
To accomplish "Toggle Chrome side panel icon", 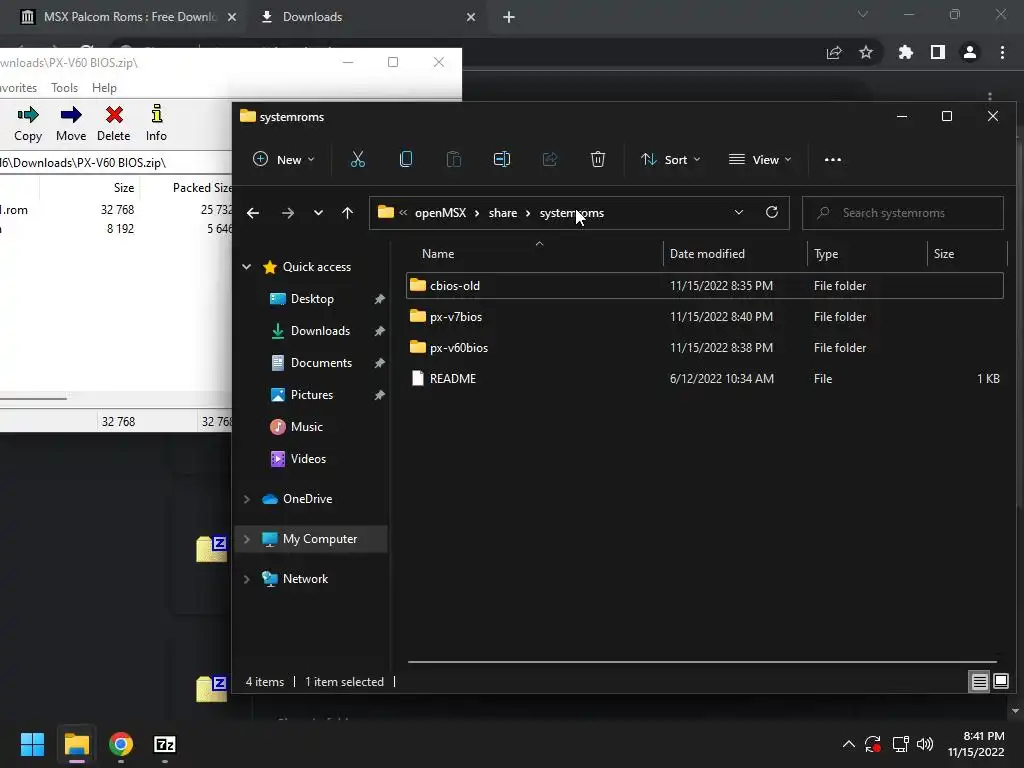I will (x=938, y=52).
